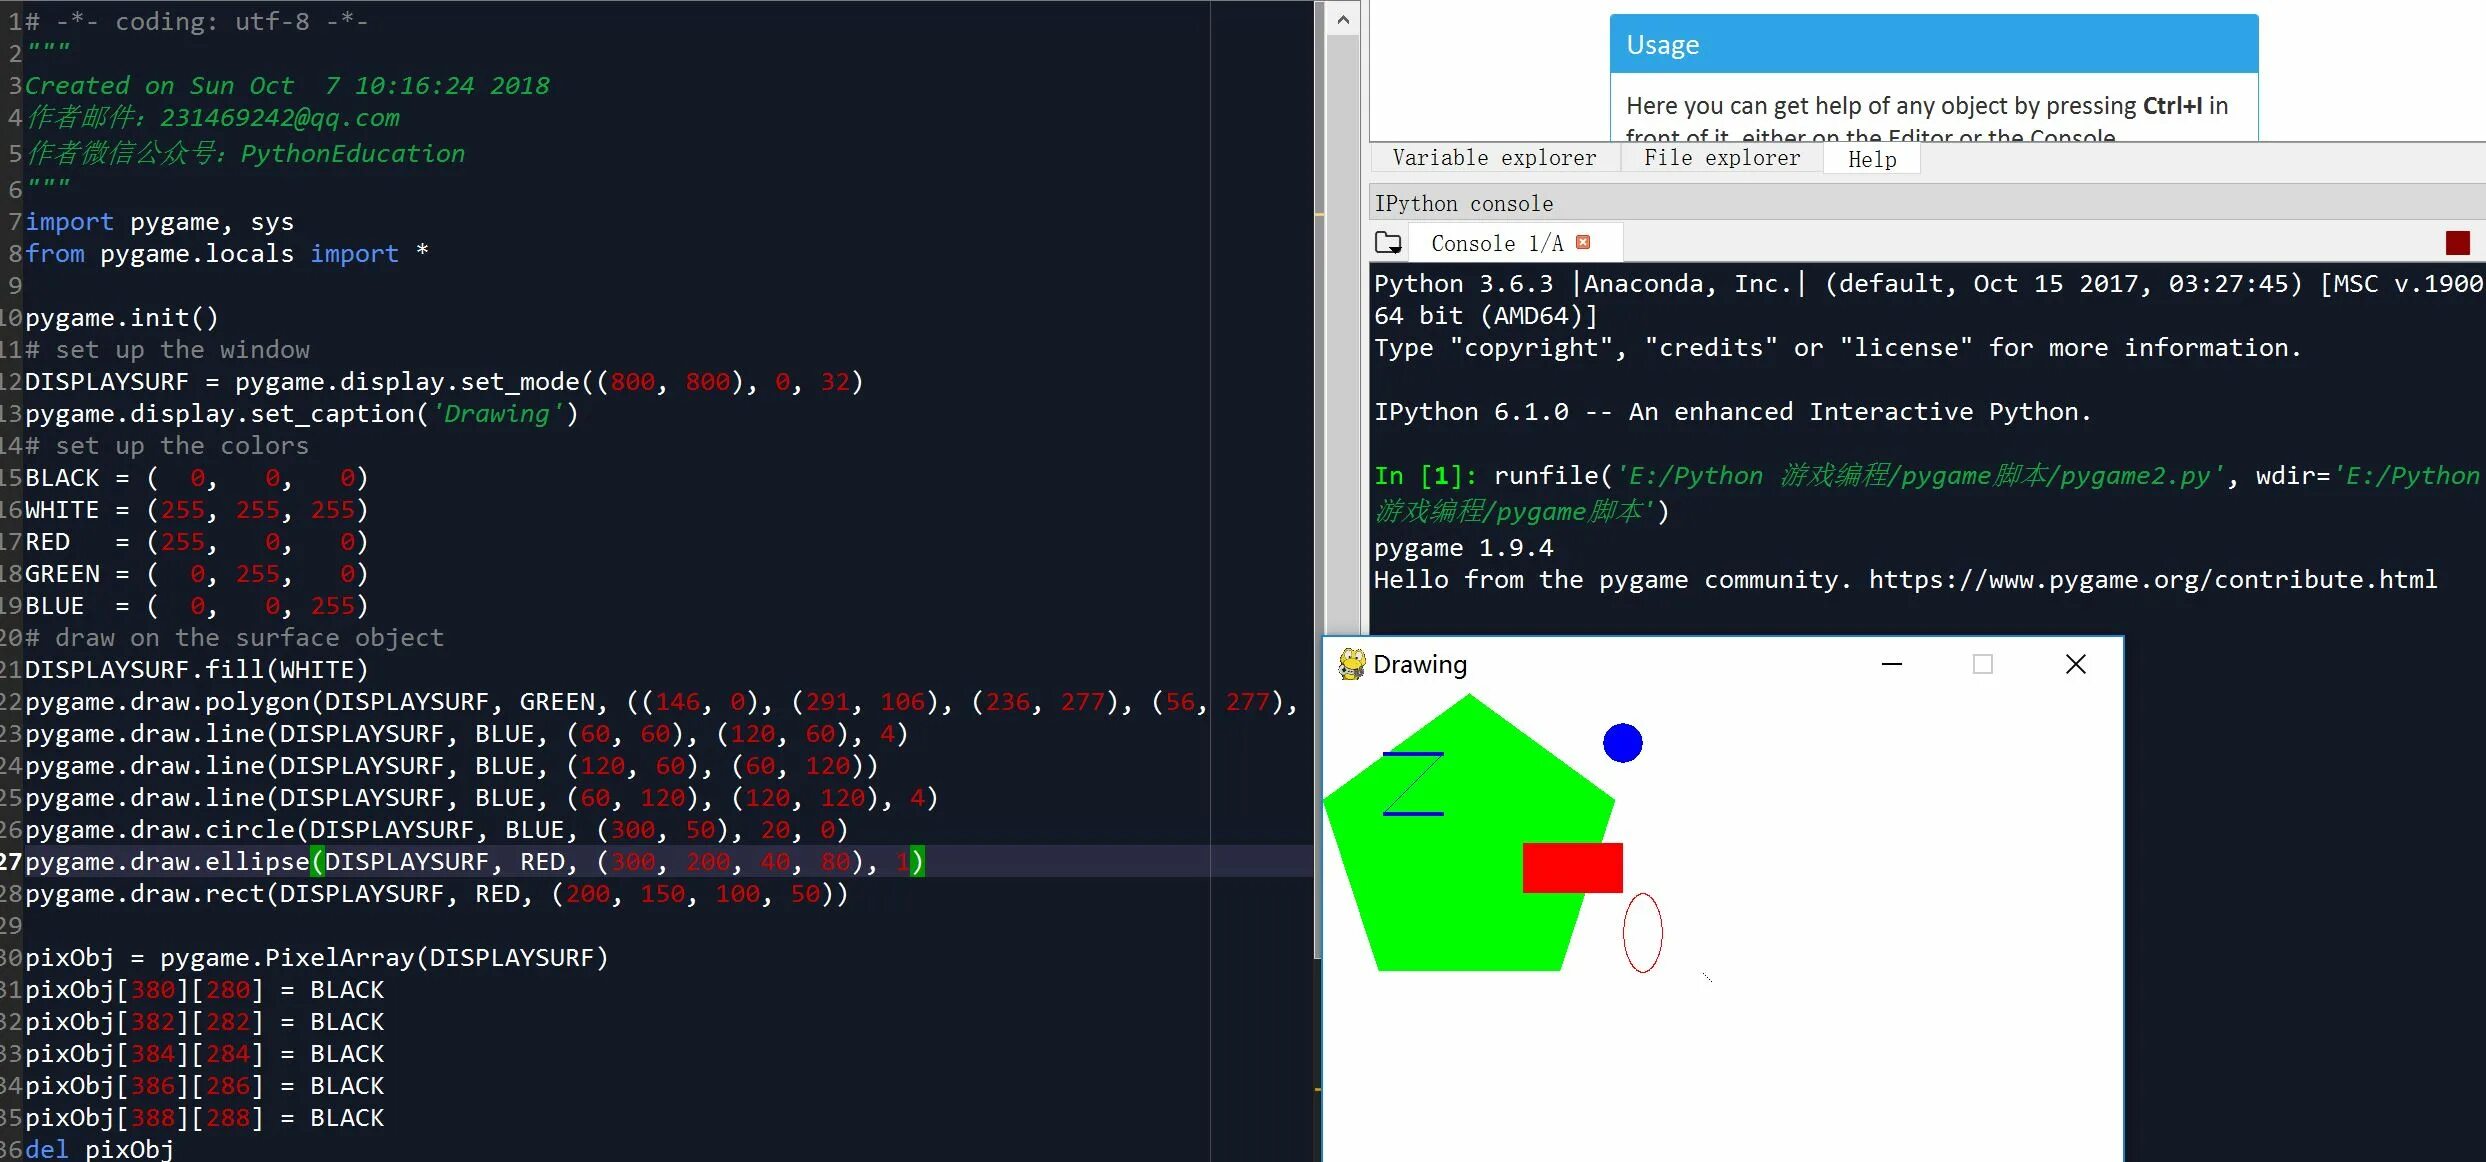This screenshot has width=2486, height=1162.
Task: Click the folder icon in IPython console
Action: pos(1390,243)
